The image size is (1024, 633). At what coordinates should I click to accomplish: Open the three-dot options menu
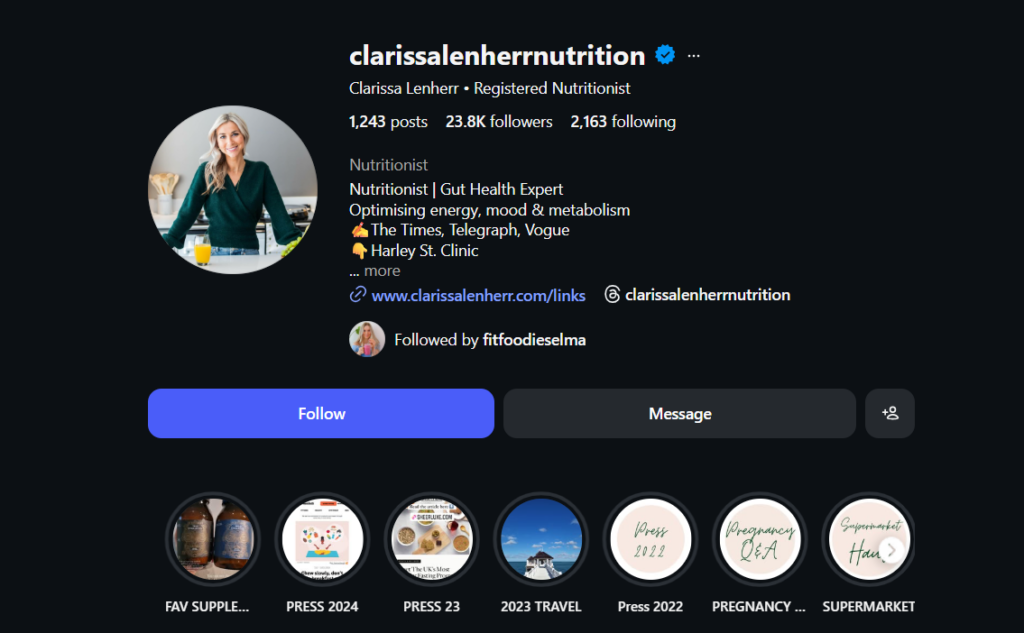tap(694, 56)
